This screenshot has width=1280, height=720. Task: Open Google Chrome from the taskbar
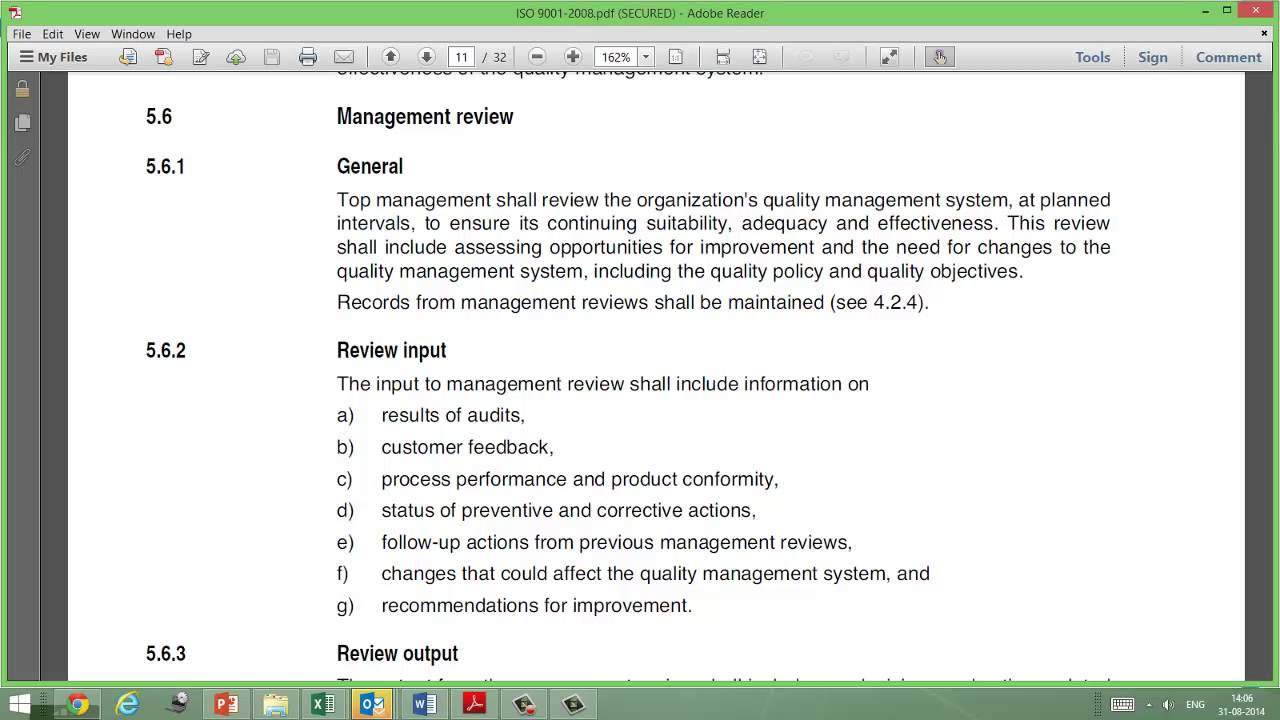78,704
